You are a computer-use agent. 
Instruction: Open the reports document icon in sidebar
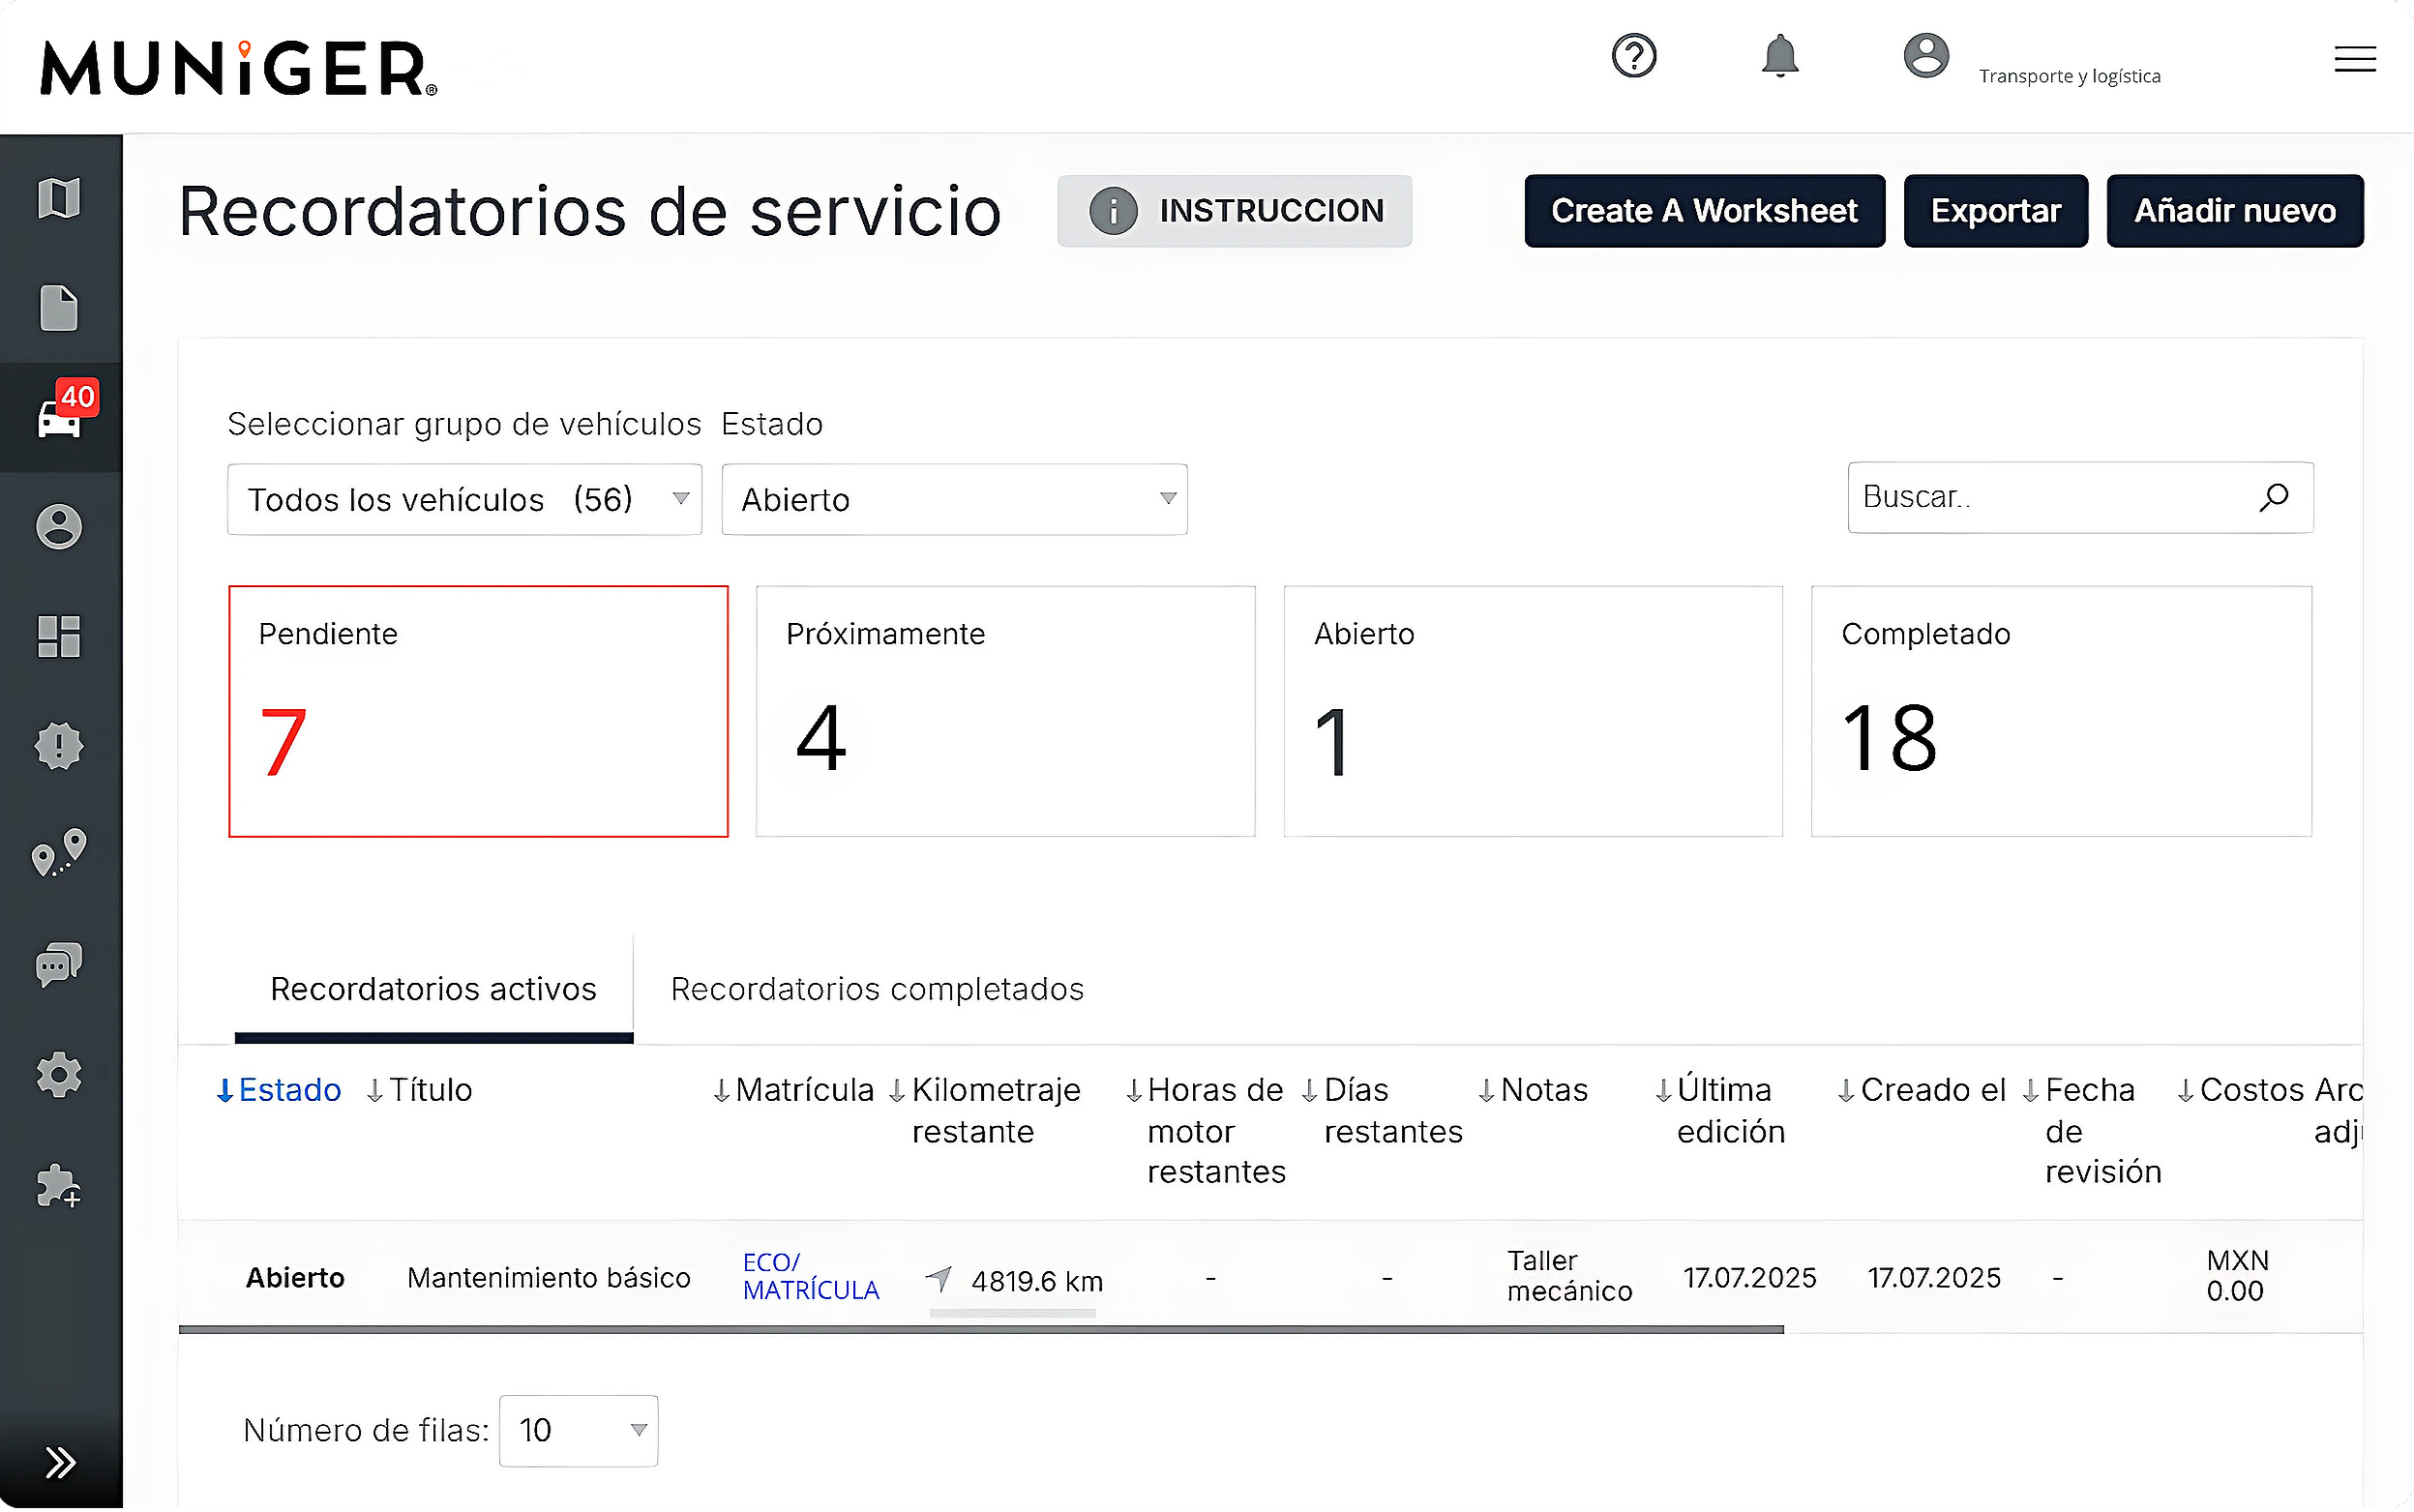pyautogui.click(x=59, y=309)
